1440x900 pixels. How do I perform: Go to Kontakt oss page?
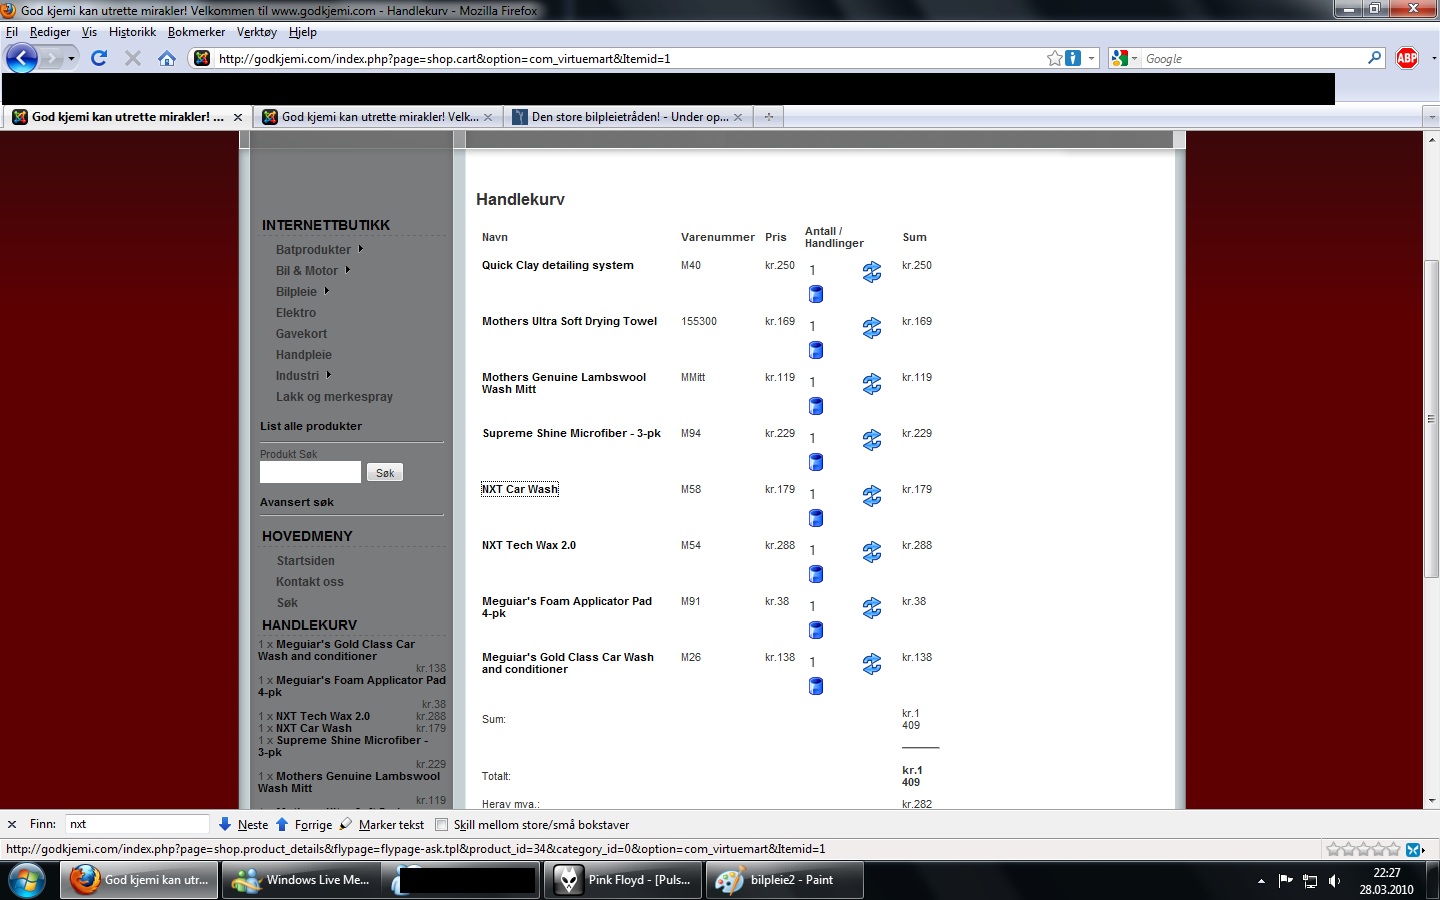[x=310, y=582]
